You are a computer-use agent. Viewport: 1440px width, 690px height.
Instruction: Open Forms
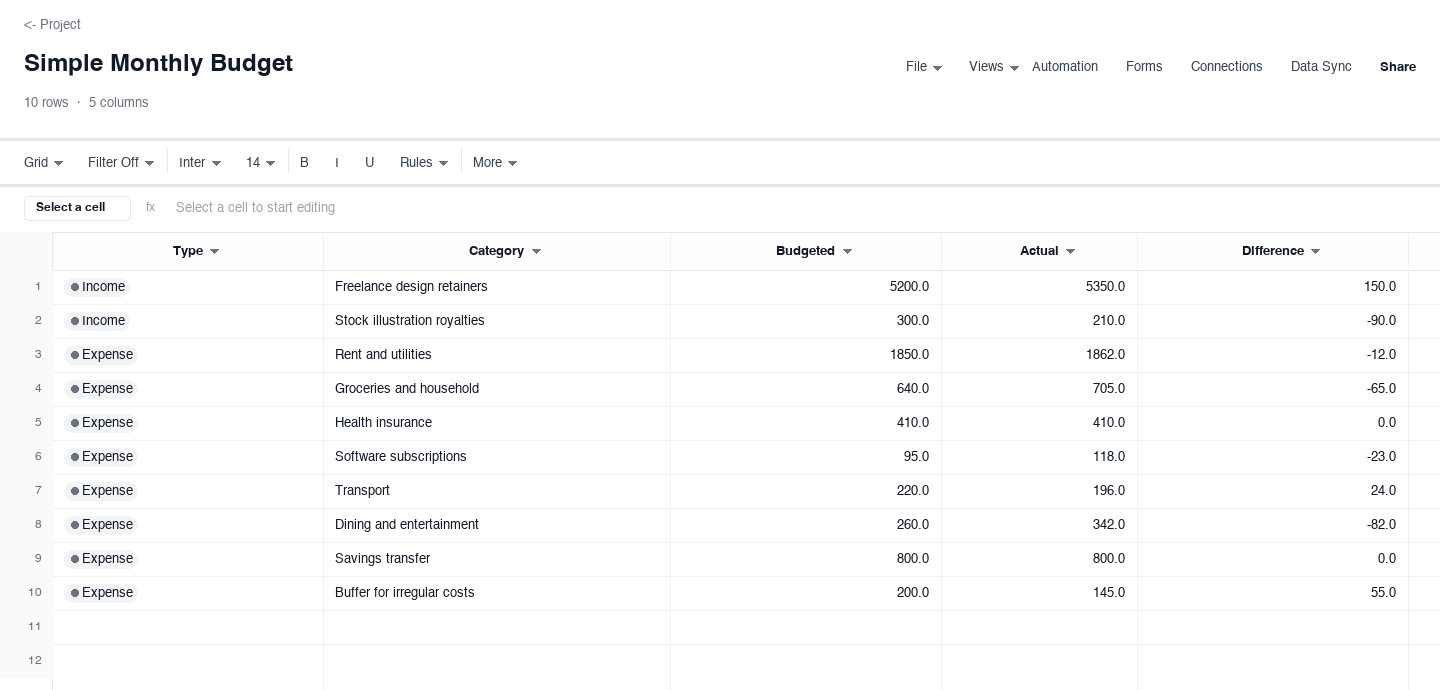(x=1144, y=67)
